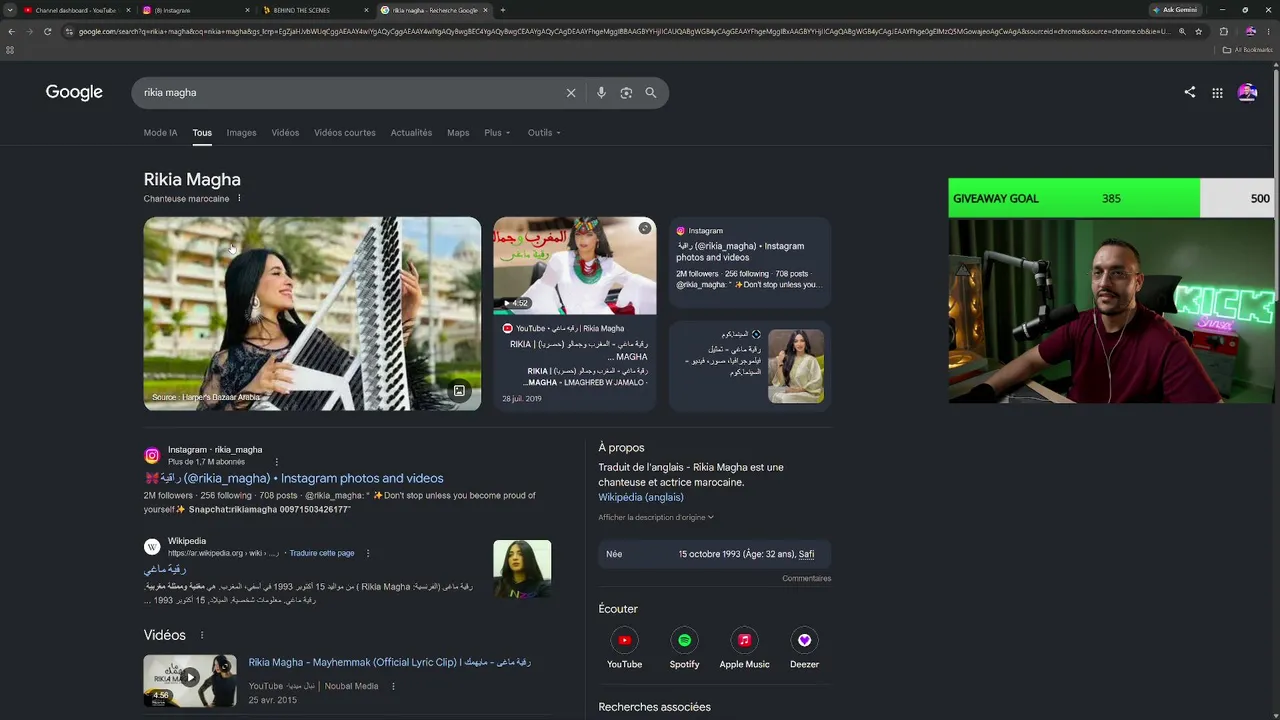Viewport: 1280px width, 720px height.
Task: Play the 4:56 Mayhemmak video thumbnail
Action: (190, 680)
